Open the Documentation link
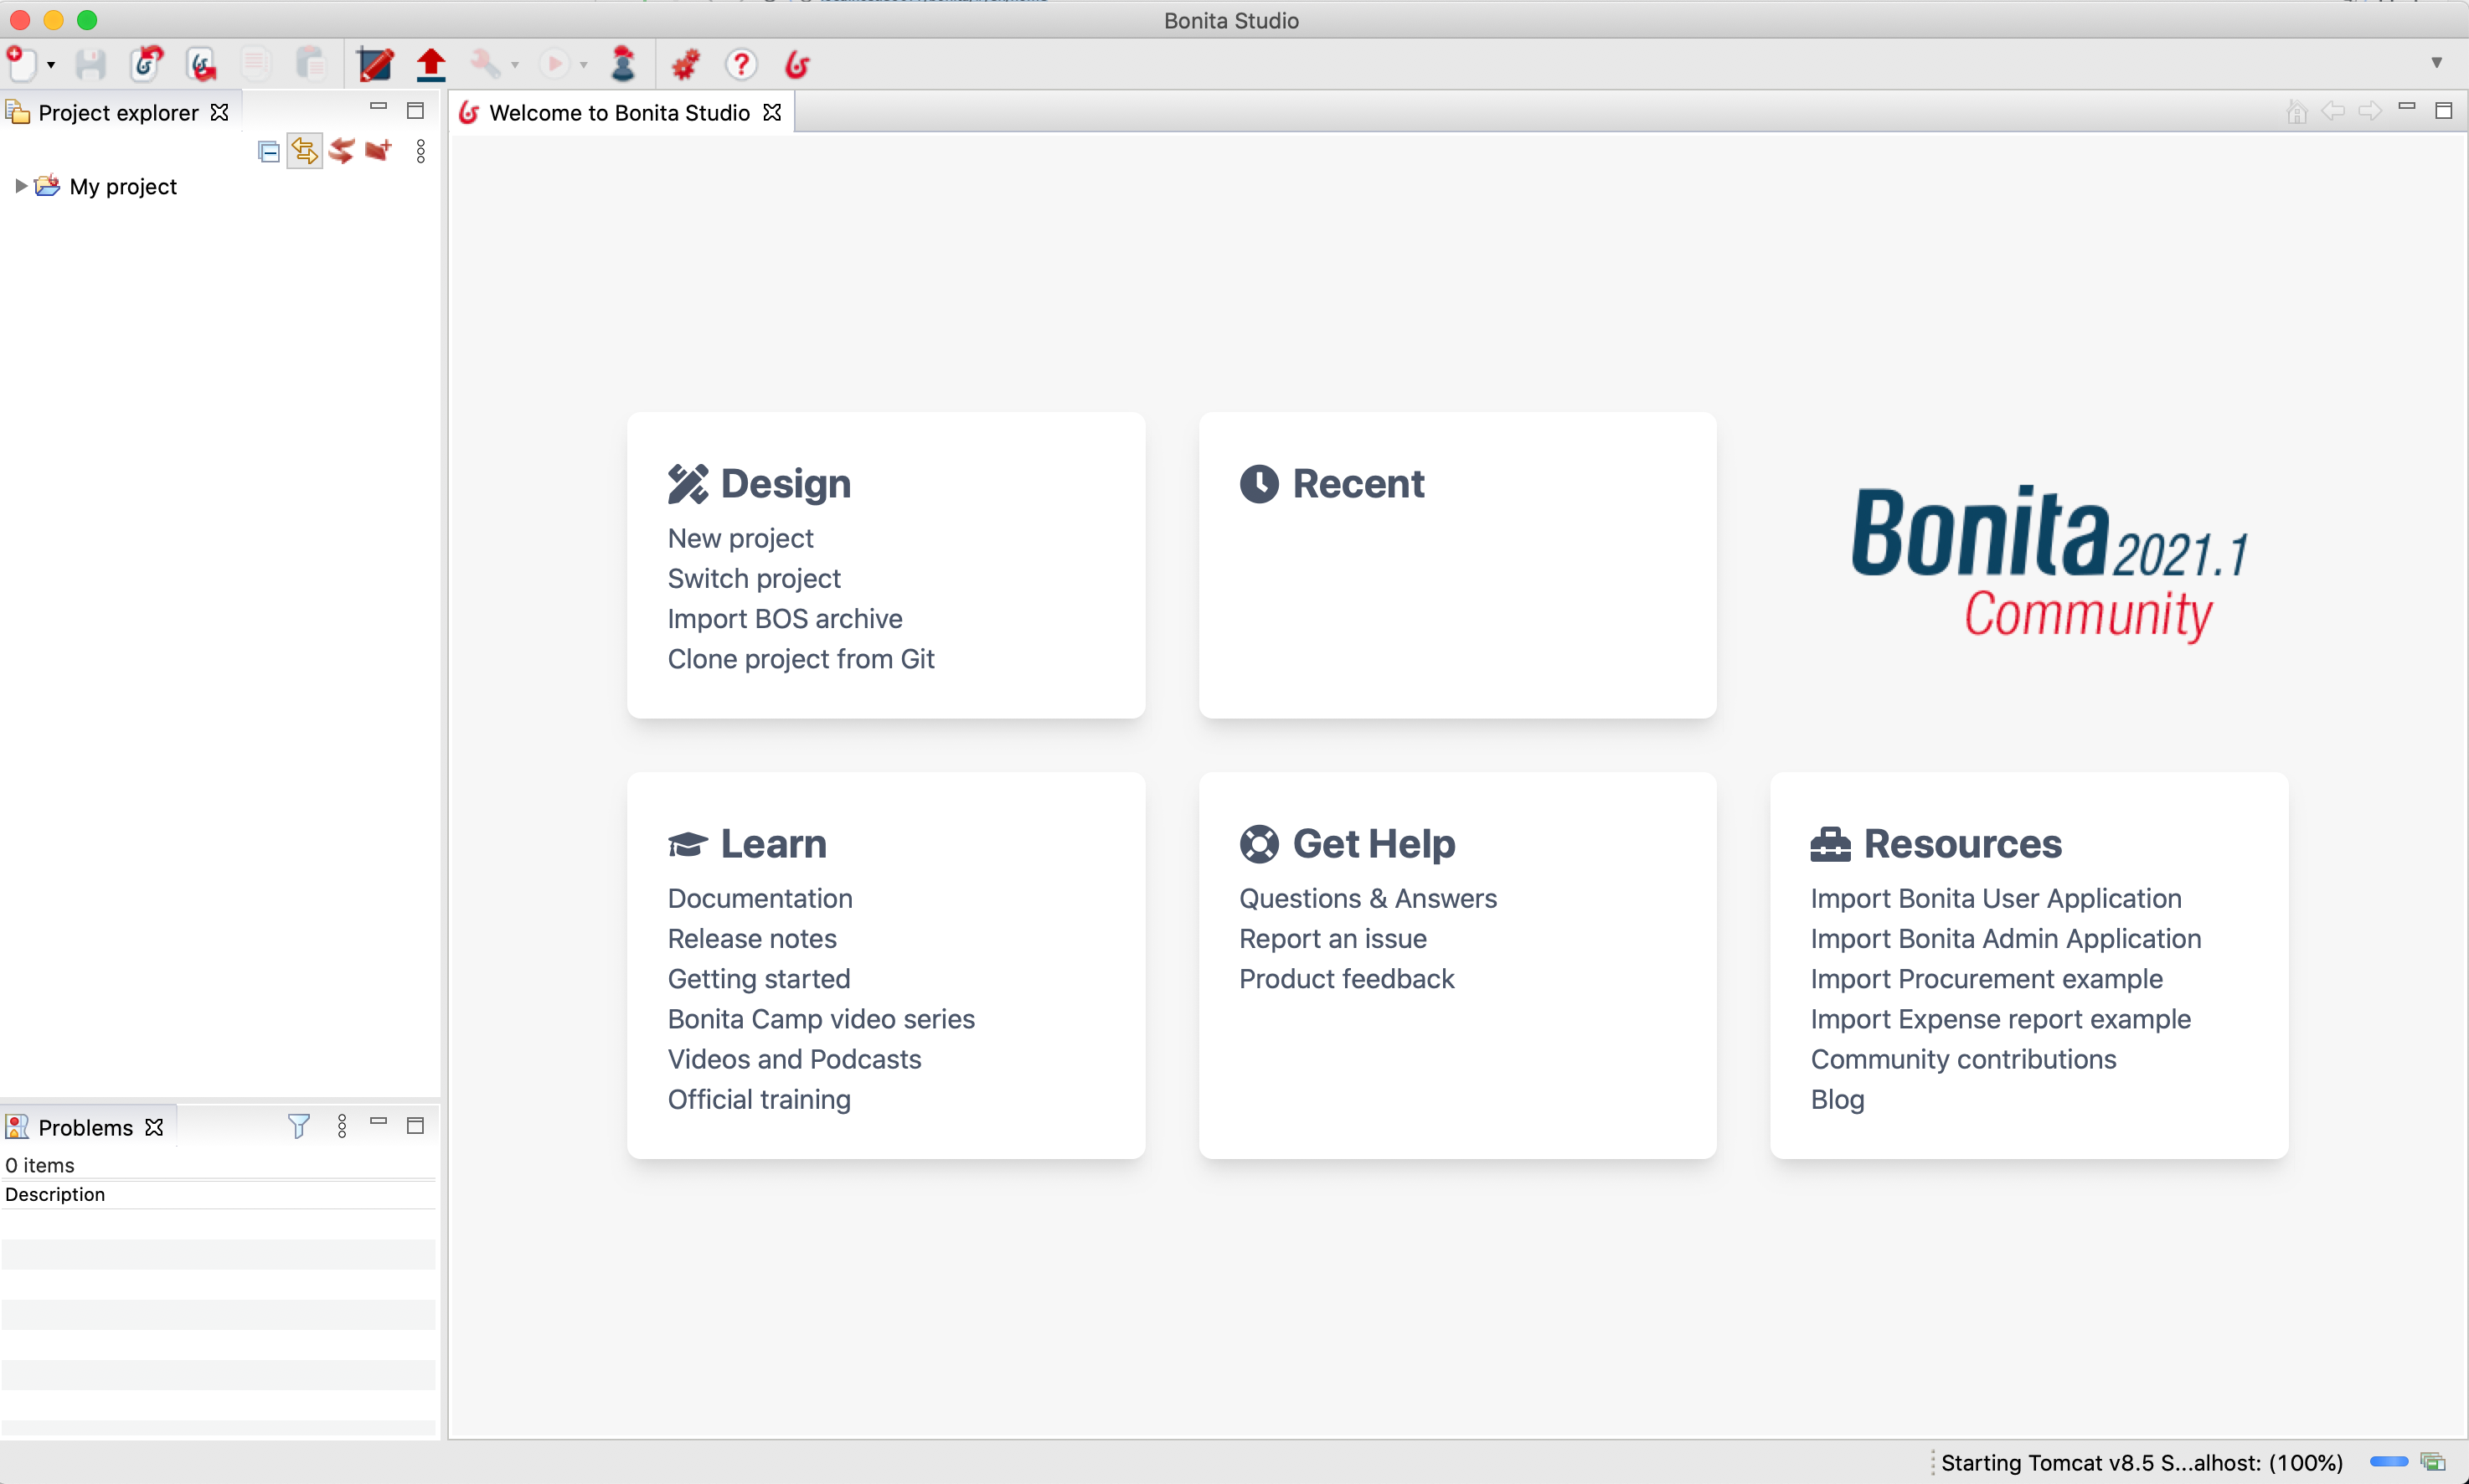Image resolution: width=2469 pixels, height=1484 pixels. (x=760, y=898)
